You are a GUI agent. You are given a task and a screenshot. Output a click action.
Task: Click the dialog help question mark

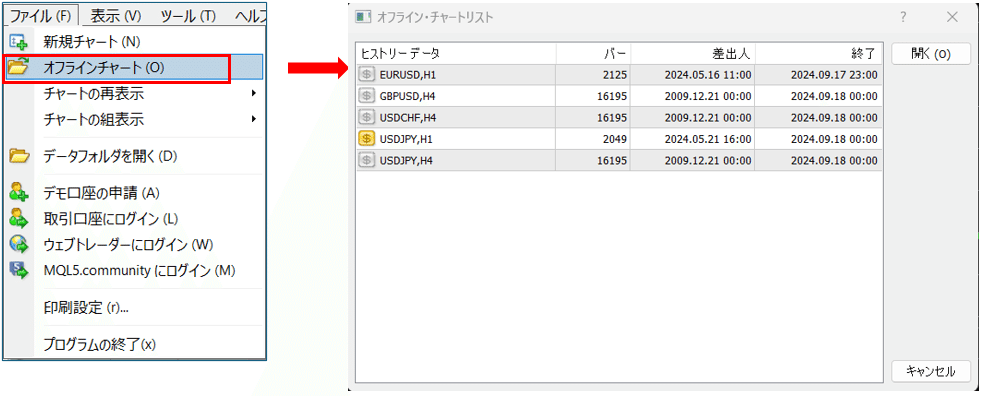(x=903, y=18)
